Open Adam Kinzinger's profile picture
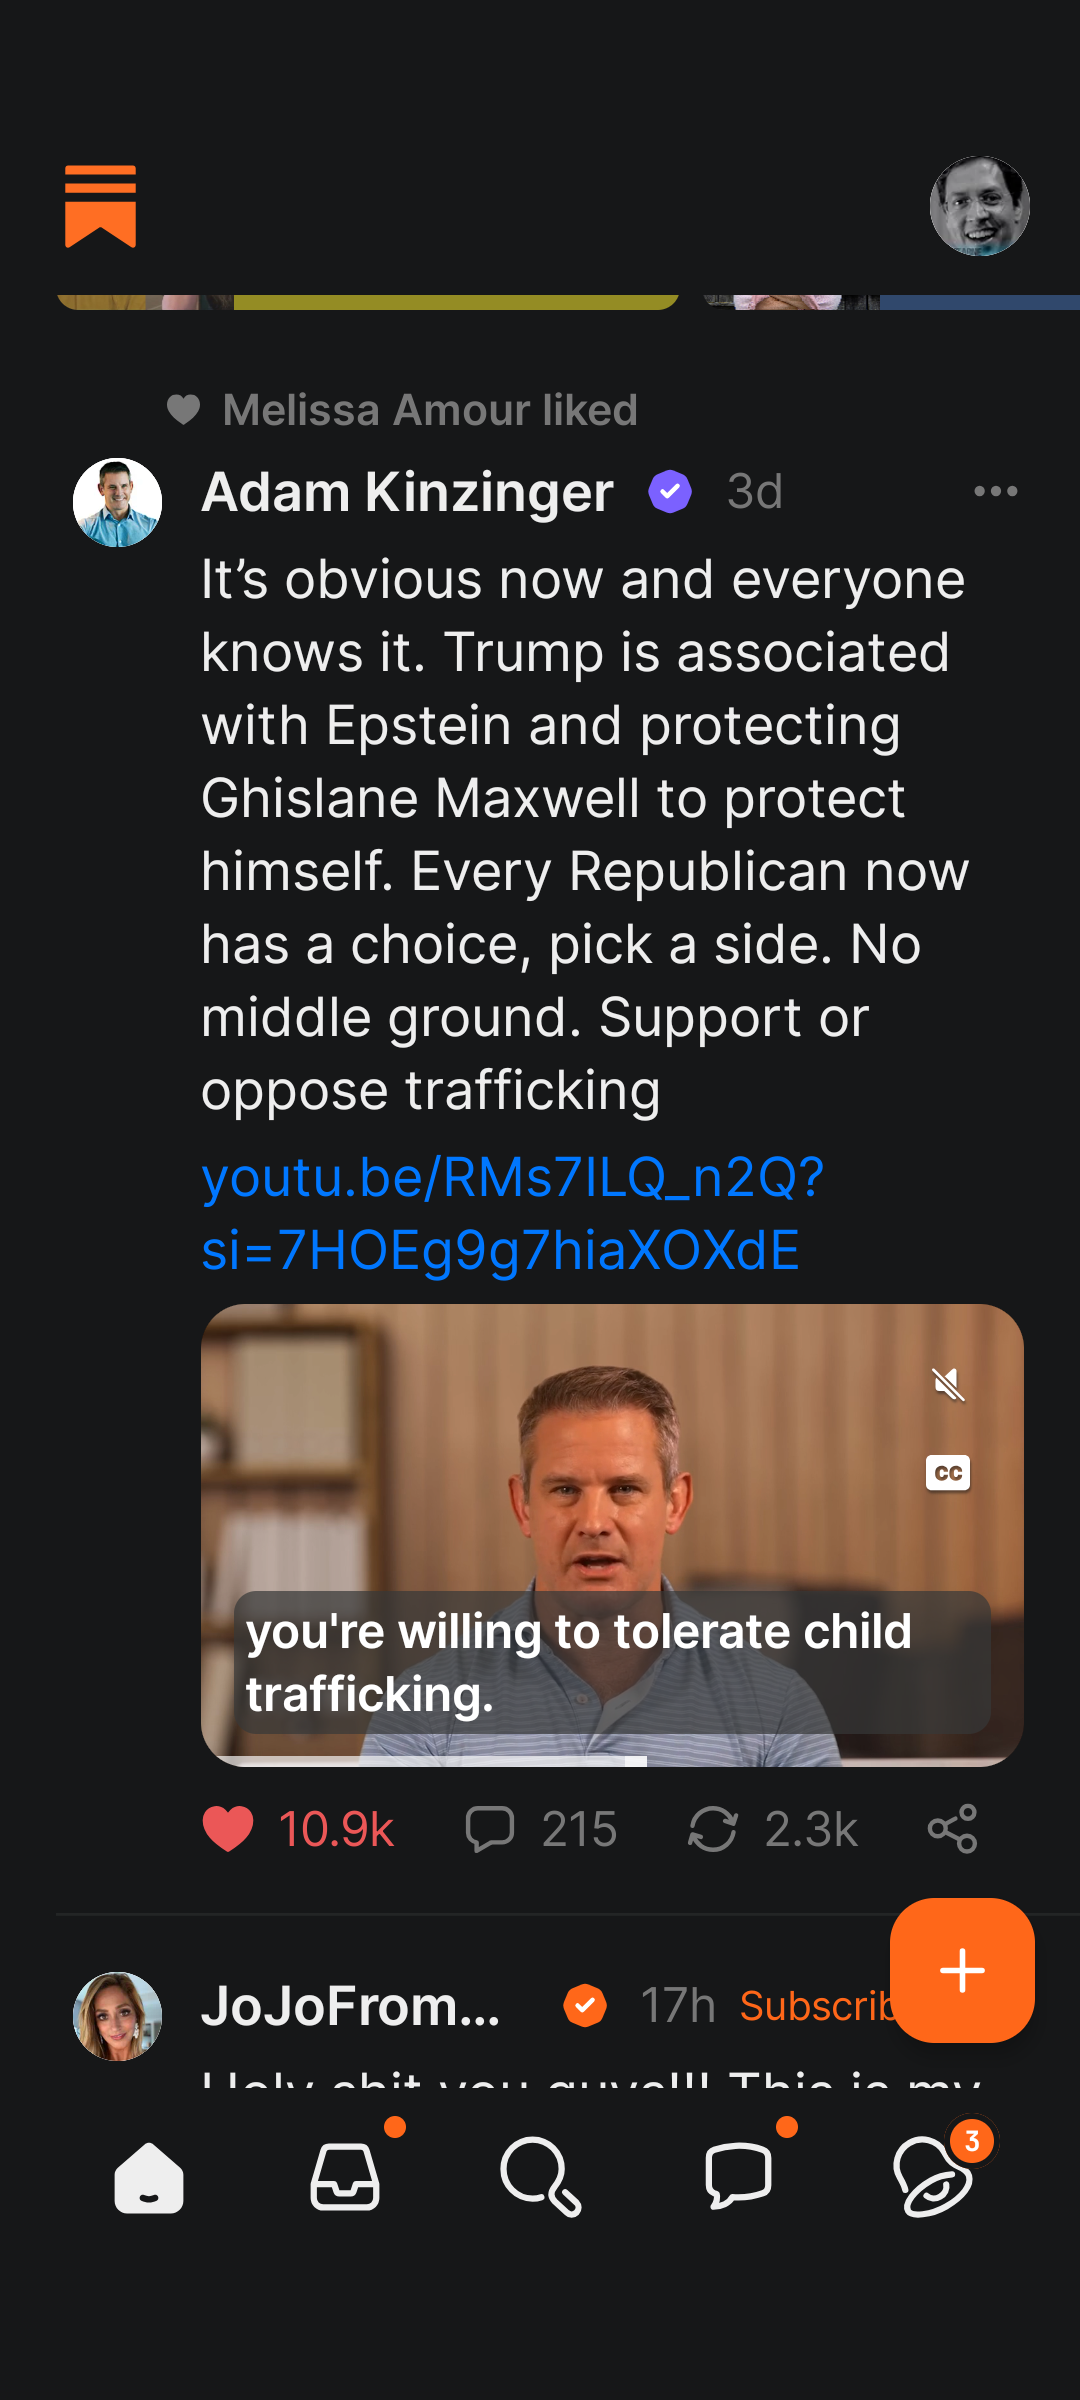This screenshot has width=1080, height=2400. coord(117,502)
